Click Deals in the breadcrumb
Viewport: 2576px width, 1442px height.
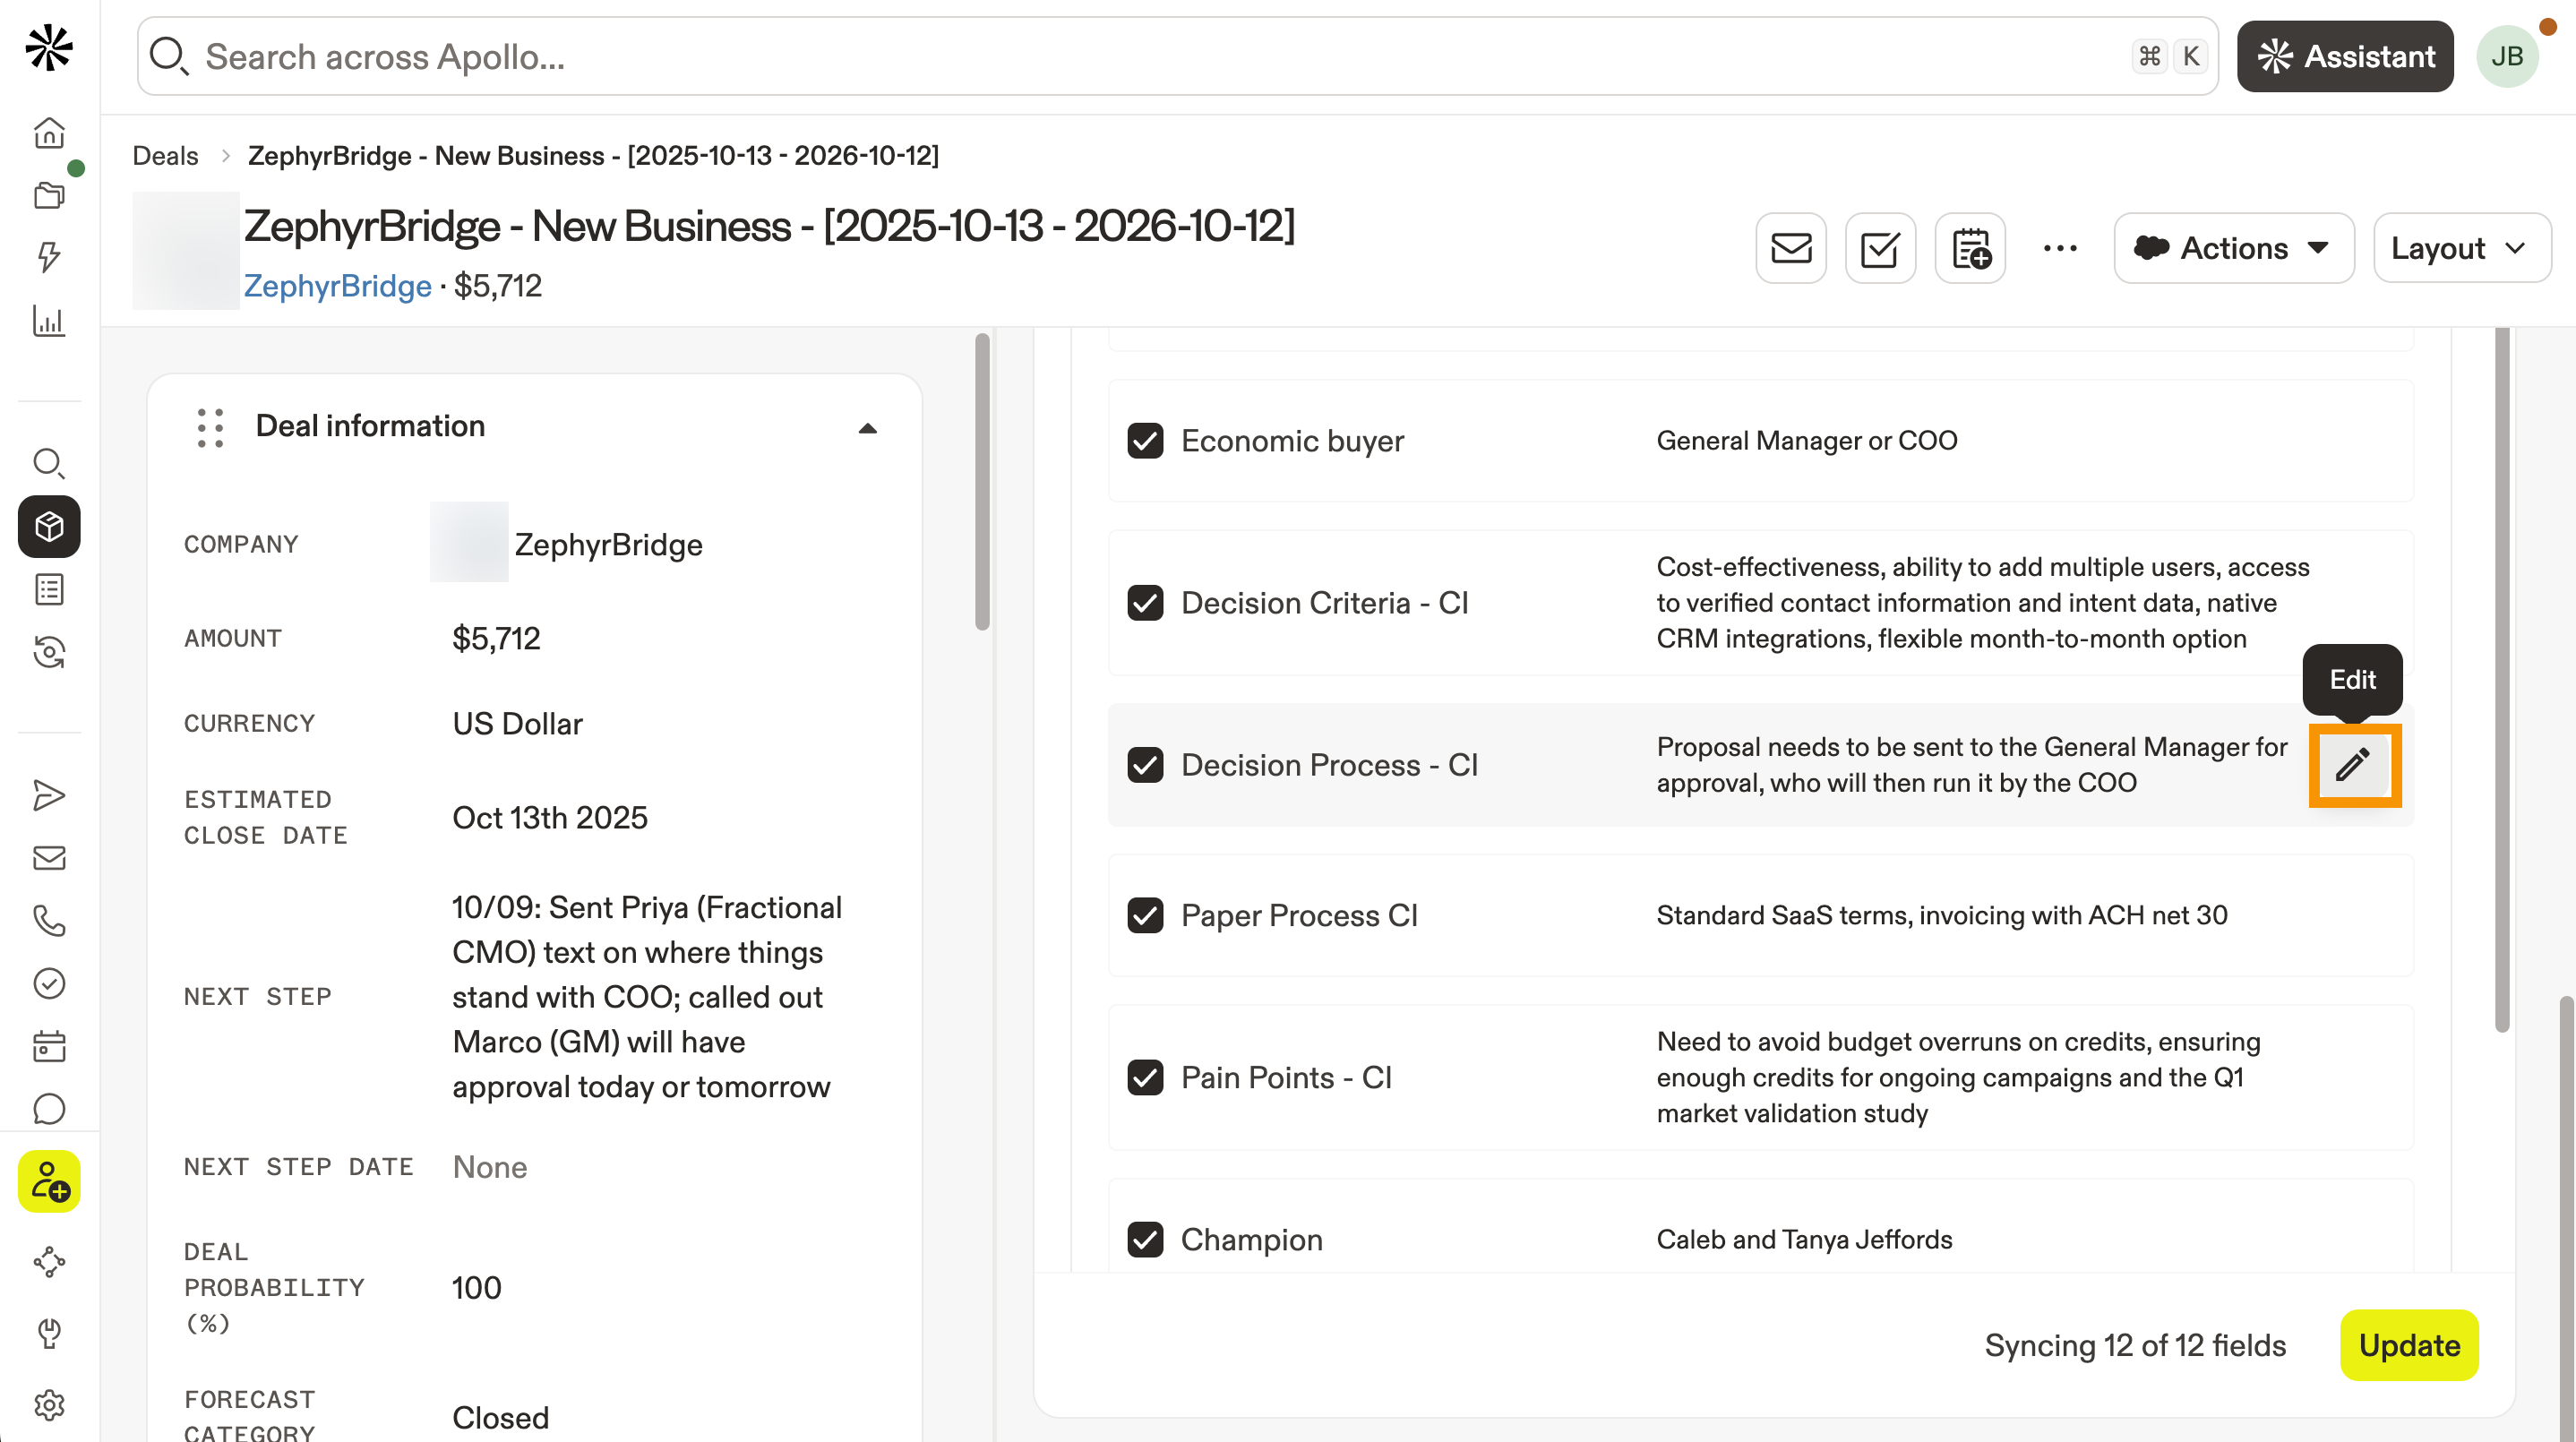coord(165,156)
